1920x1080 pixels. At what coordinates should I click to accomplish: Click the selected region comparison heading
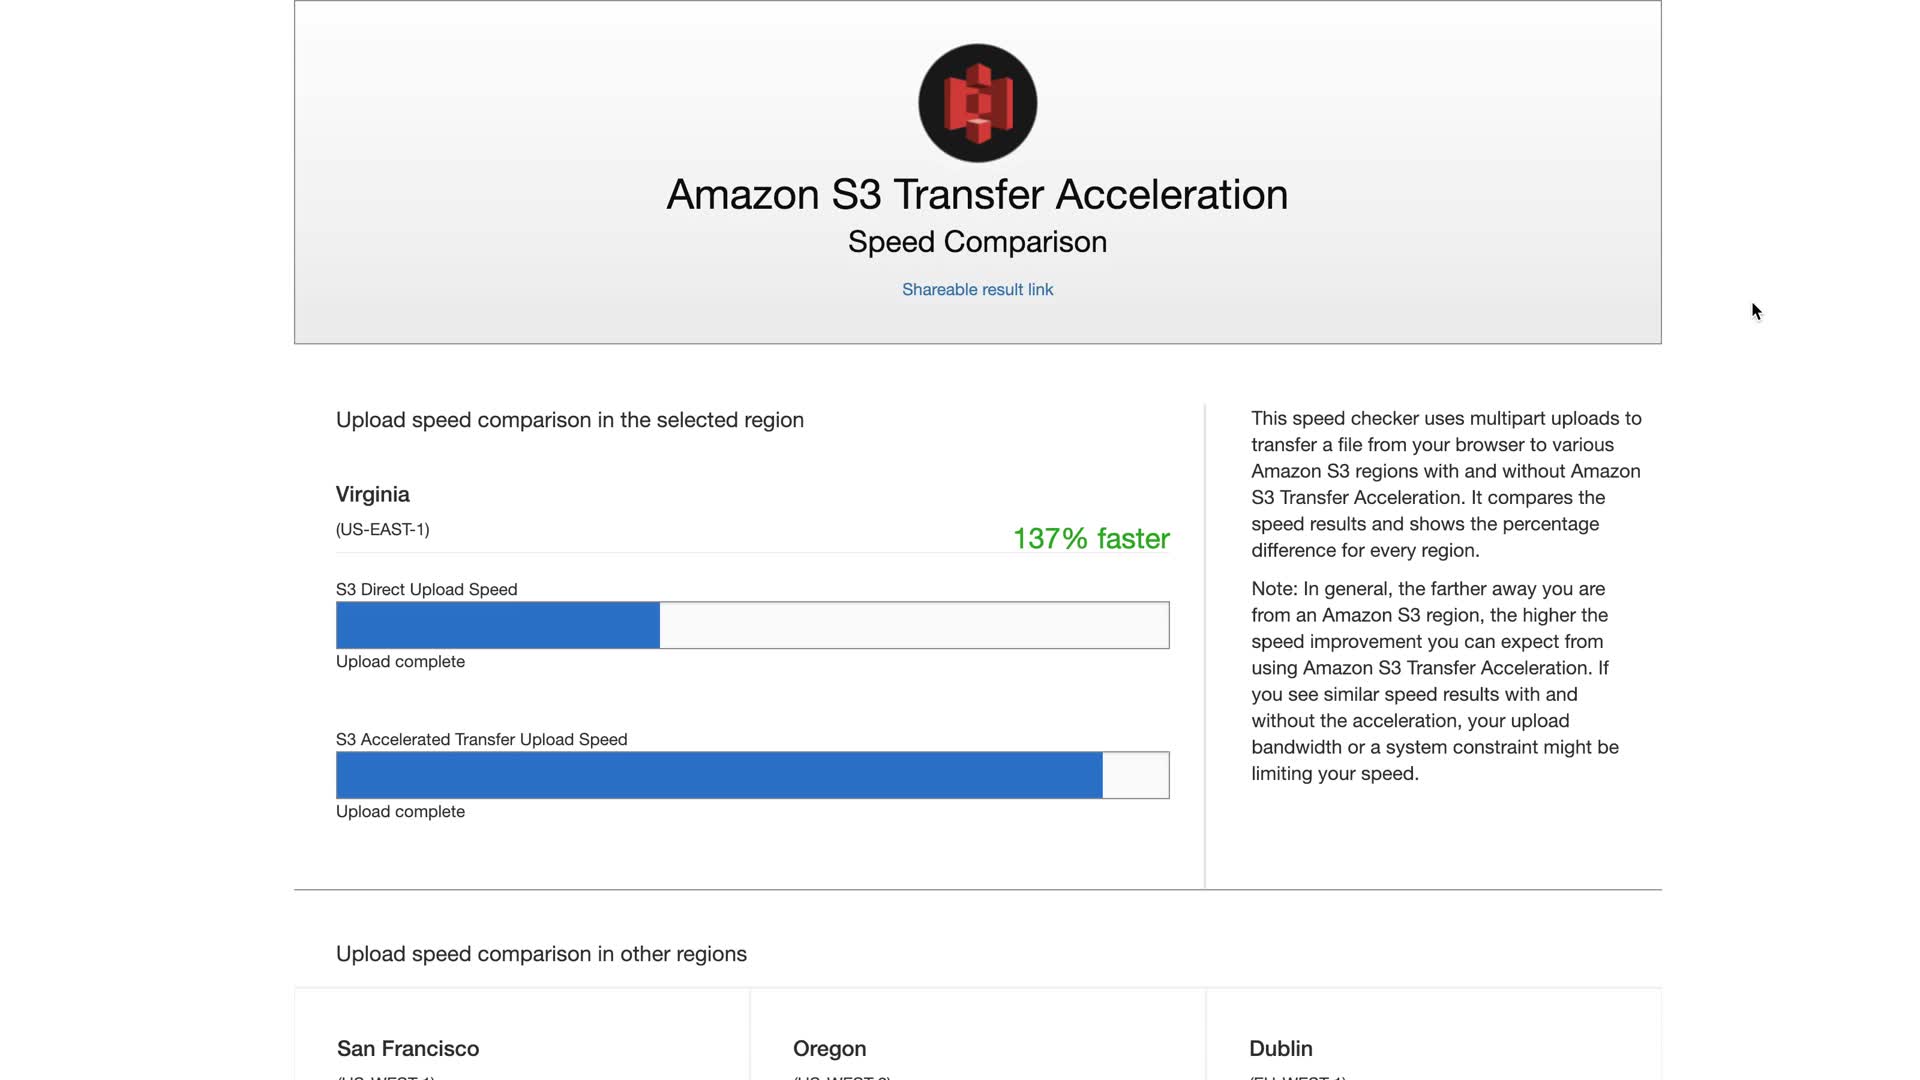click(x=570, y=420)
